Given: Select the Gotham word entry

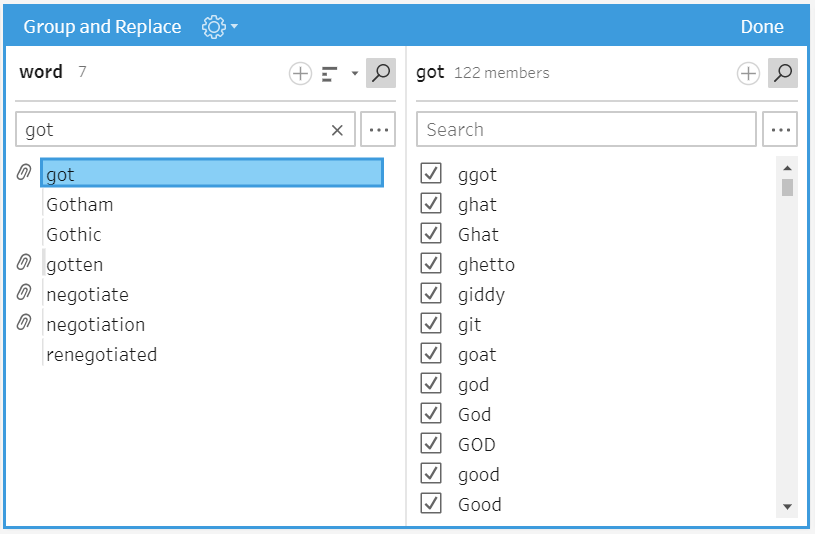Looking at the screenshot, I should 80,205.
